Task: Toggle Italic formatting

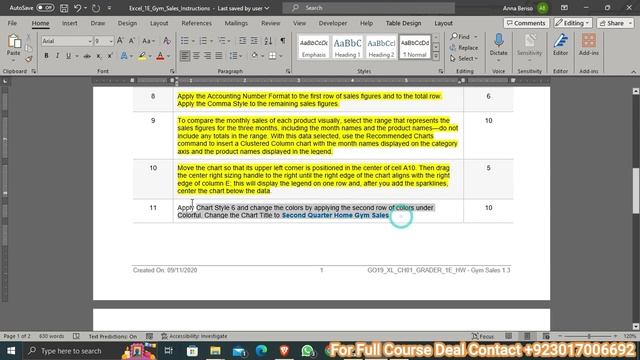Action: pyautogui.click(x=57, y=56)
